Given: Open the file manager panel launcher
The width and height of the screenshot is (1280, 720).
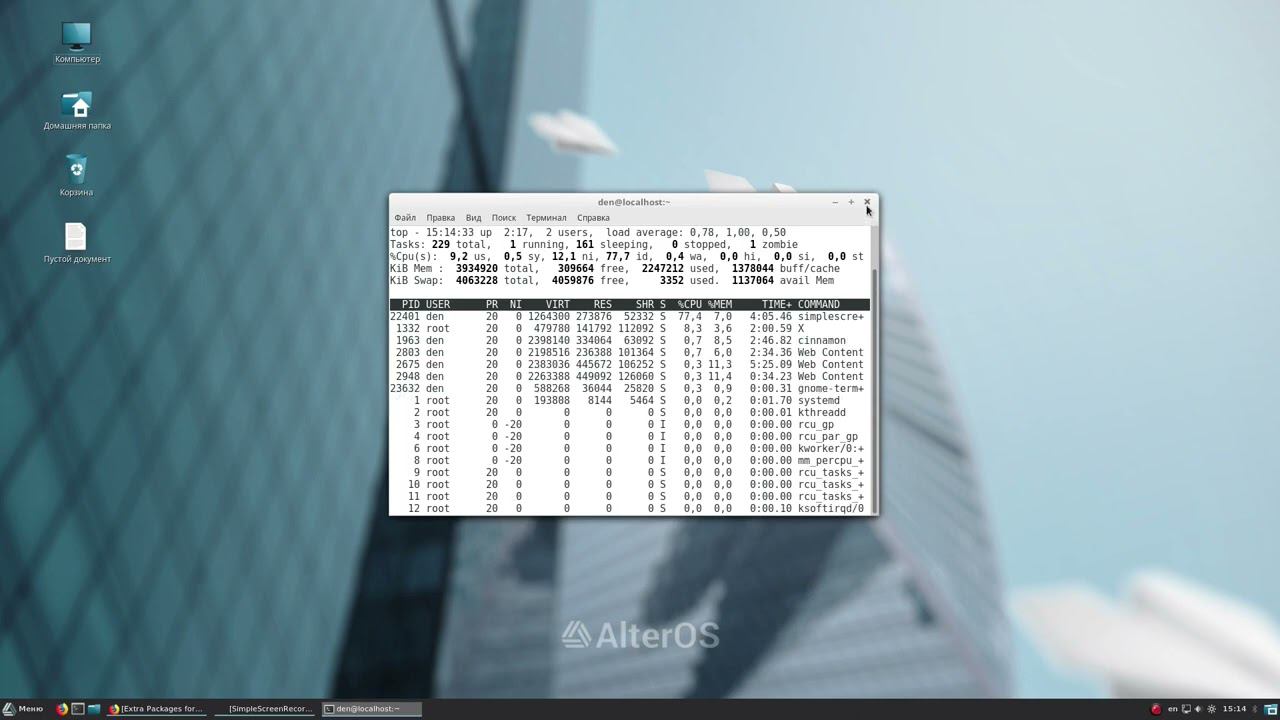Looking at the screenshot, I should click(94, 709).
